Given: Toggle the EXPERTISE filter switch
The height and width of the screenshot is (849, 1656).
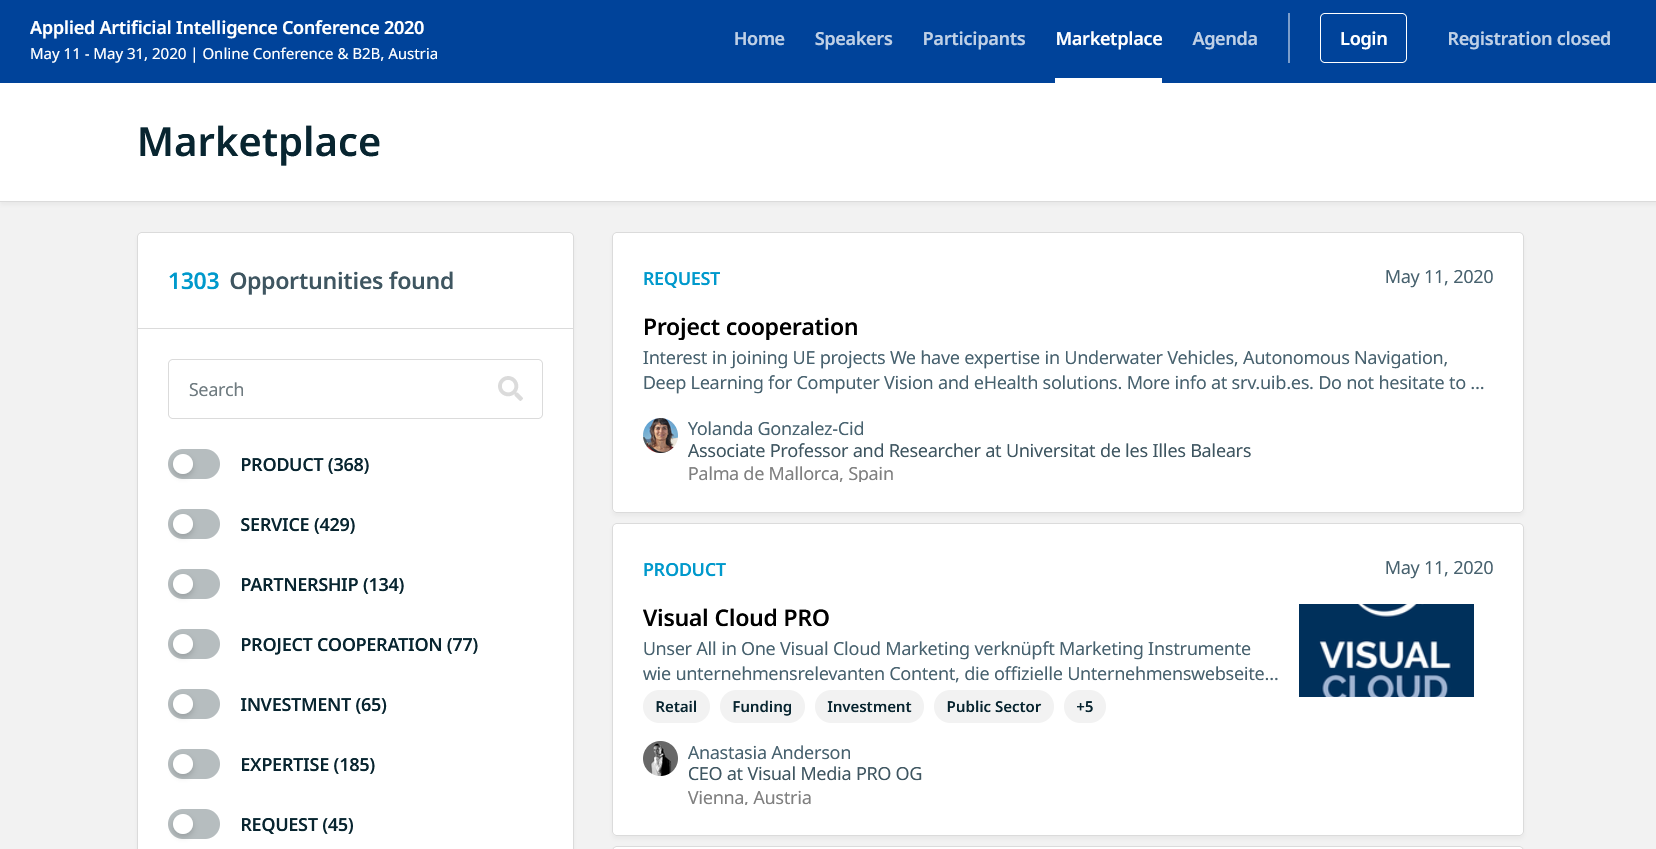Looking at the screenshot, I should (194, 764).
